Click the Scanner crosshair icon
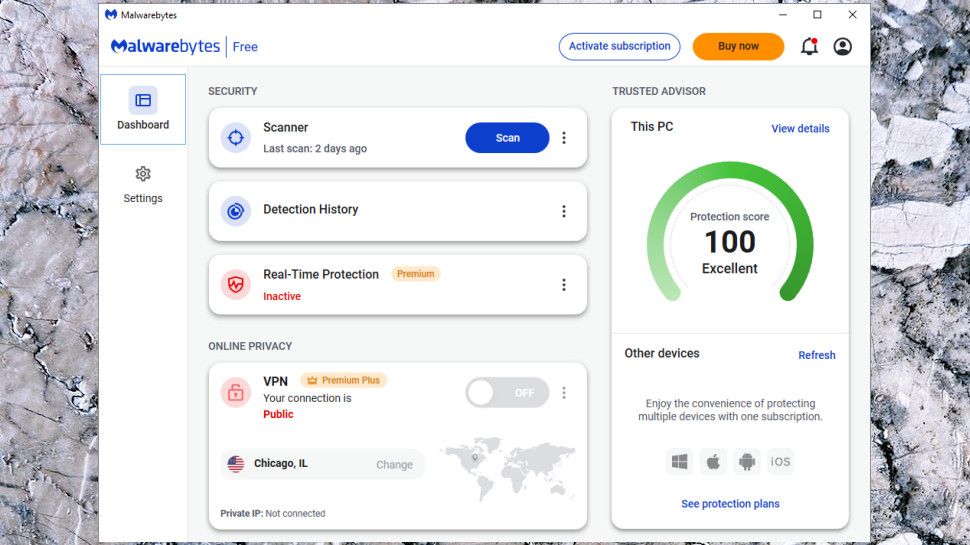The width and height of the screenshot is (970, 545). tap(236, 138)
